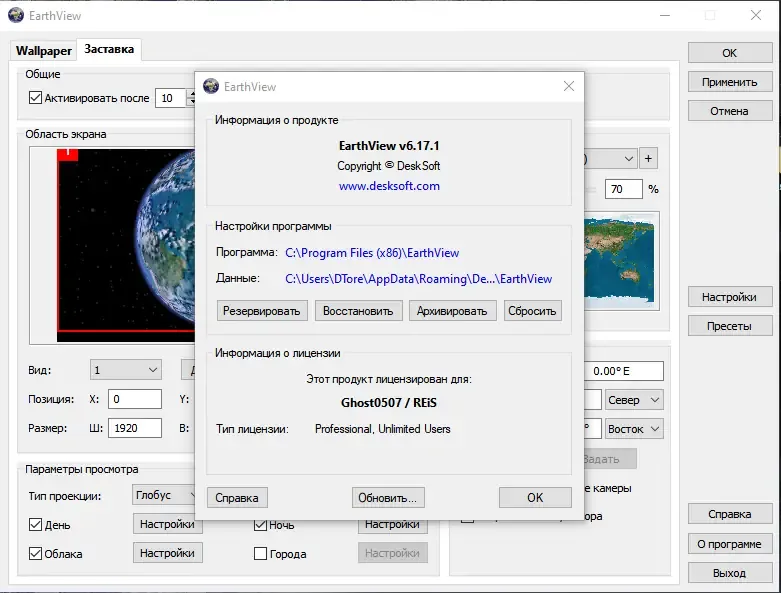Open the 'Вид' dropdown

(x=126, y=370)
